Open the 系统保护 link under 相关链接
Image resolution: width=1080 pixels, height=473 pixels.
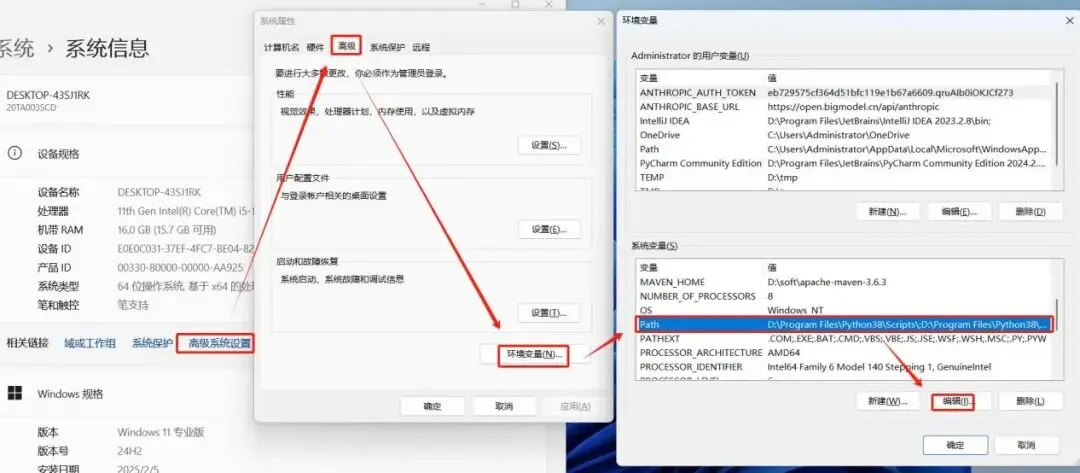(152, 343)
